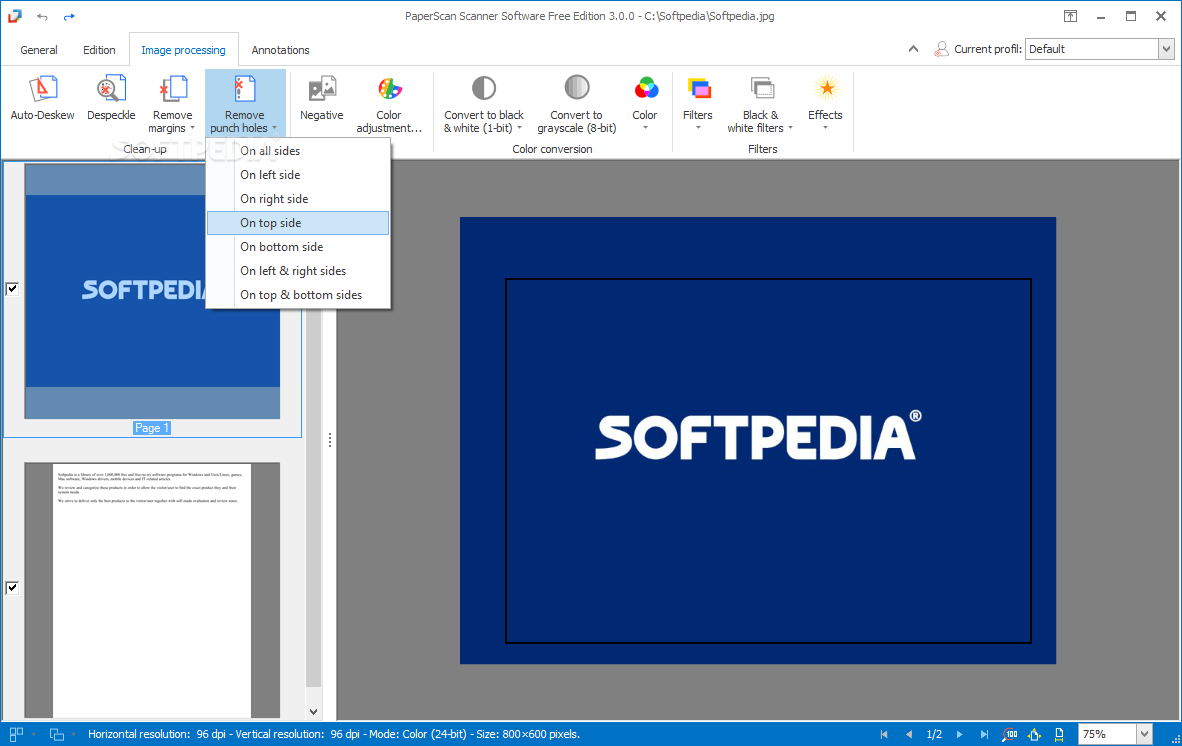This screenshot has height=746, width=1182.
Task: Click the Remove punch holes button
Action: point(244,104)
